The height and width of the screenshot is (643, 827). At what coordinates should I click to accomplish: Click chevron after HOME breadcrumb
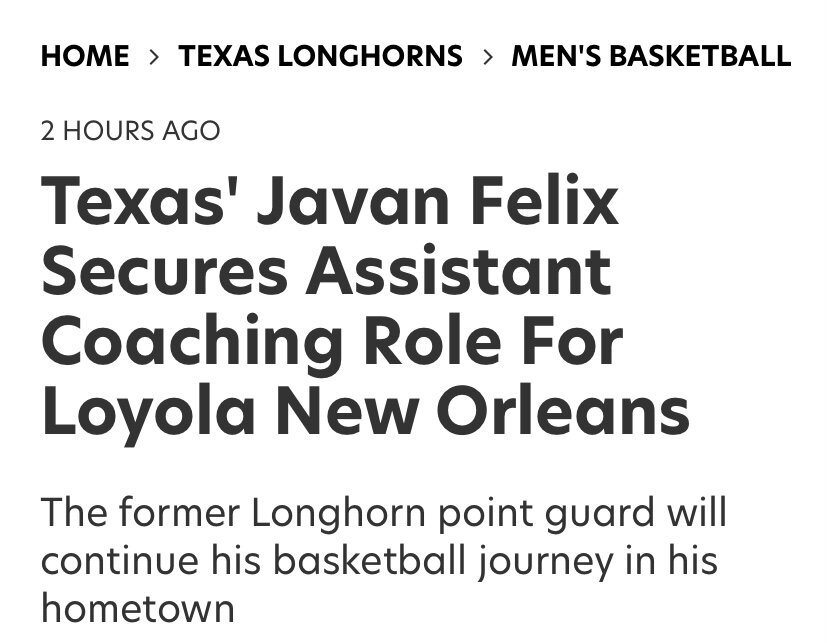coord(154,56)
